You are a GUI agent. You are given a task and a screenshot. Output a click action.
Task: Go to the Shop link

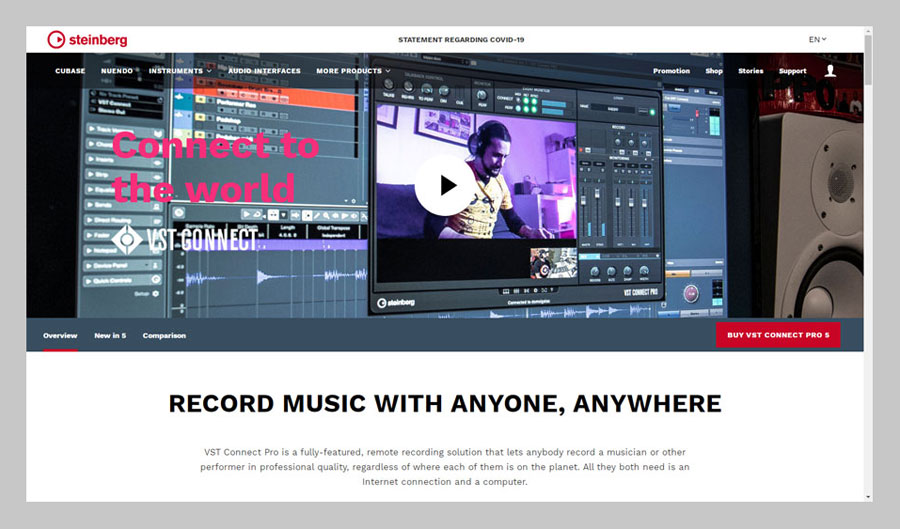pos(714,71)
